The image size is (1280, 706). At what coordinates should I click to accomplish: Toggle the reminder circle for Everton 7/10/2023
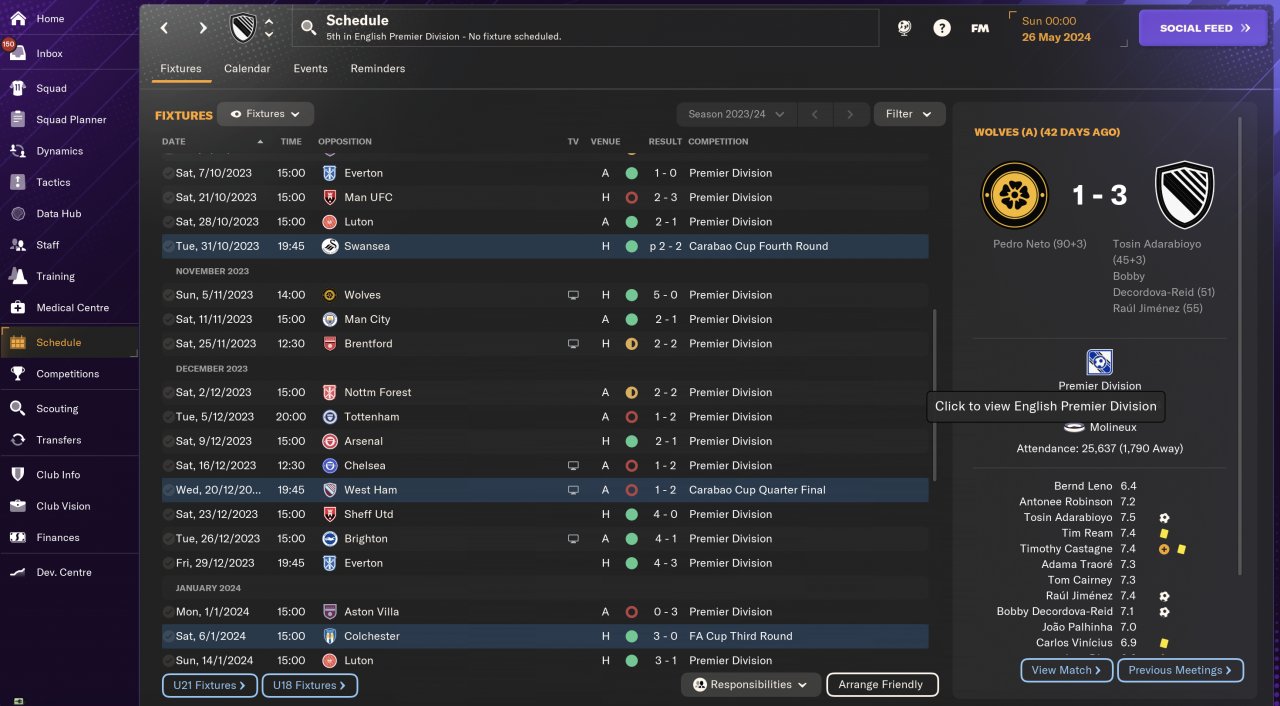168,173
